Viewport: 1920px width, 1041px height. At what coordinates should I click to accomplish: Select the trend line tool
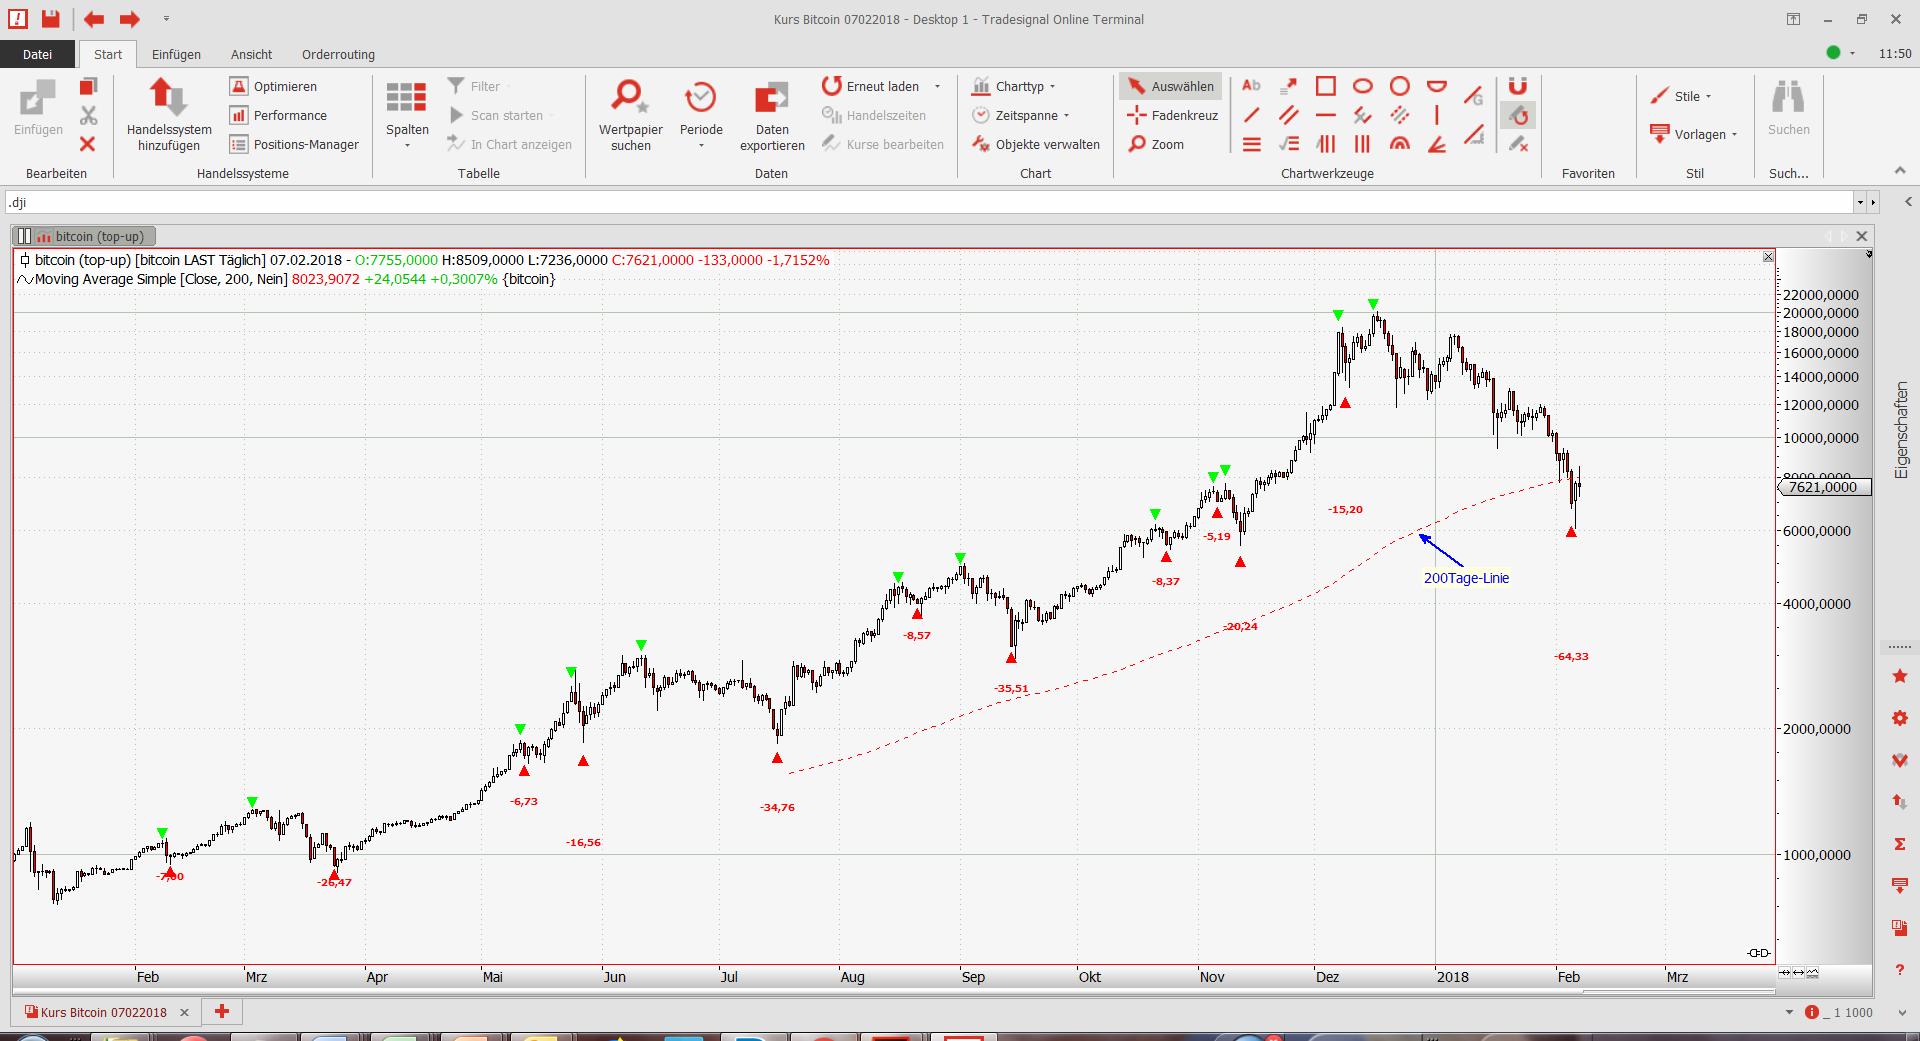(1251, 115)
